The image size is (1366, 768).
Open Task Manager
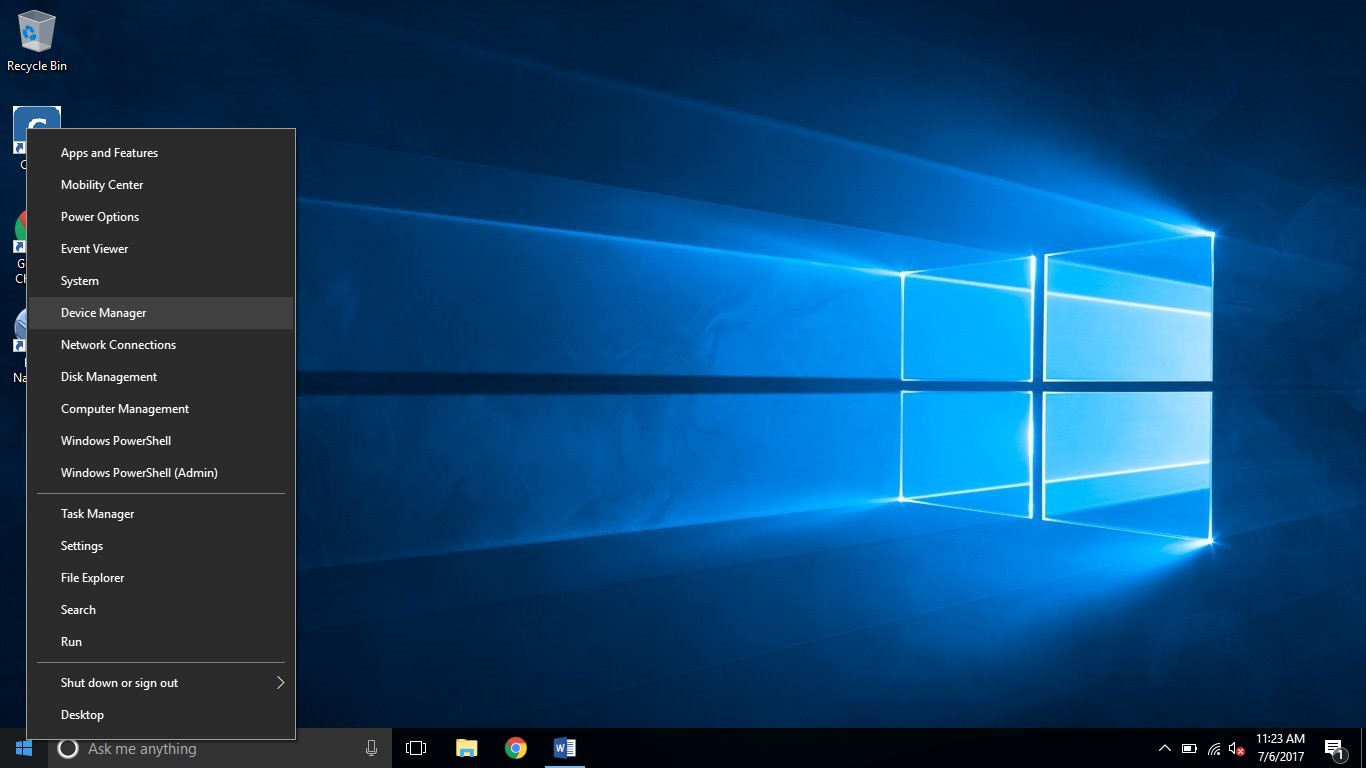(x=161, y=514)
